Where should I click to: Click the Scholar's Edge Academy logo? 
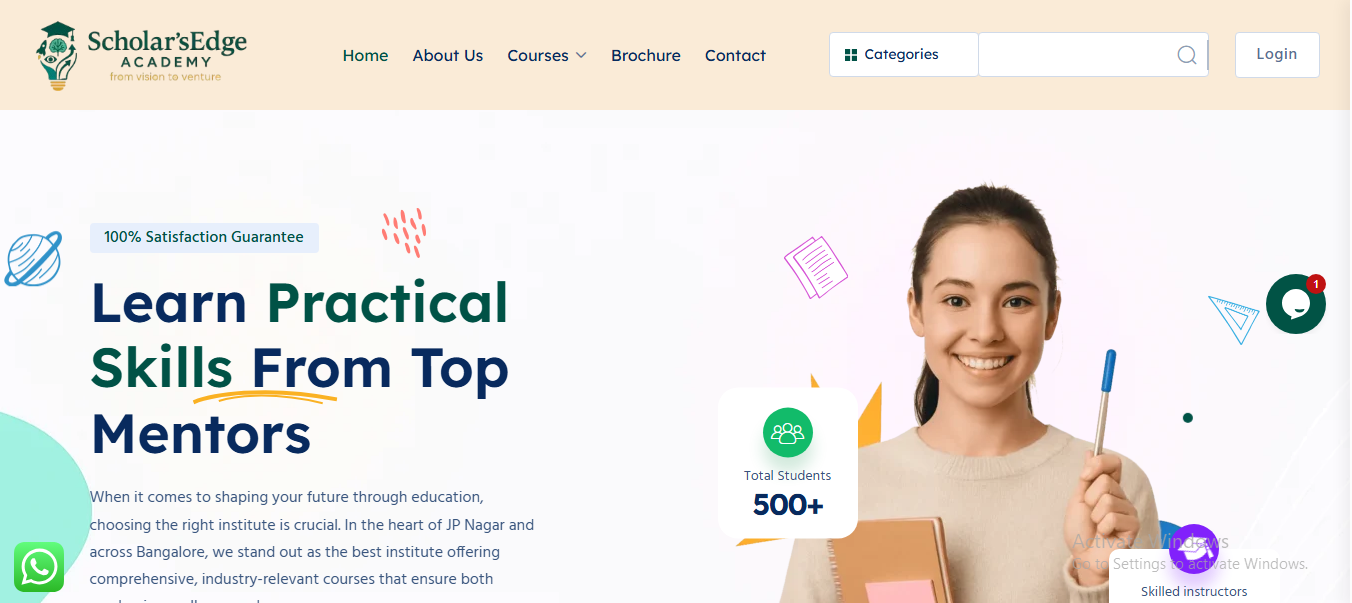coord(141,56)
